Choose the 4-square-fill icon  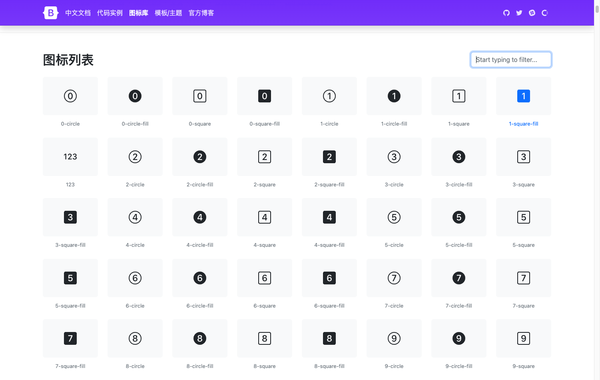[x=329, y=217]
